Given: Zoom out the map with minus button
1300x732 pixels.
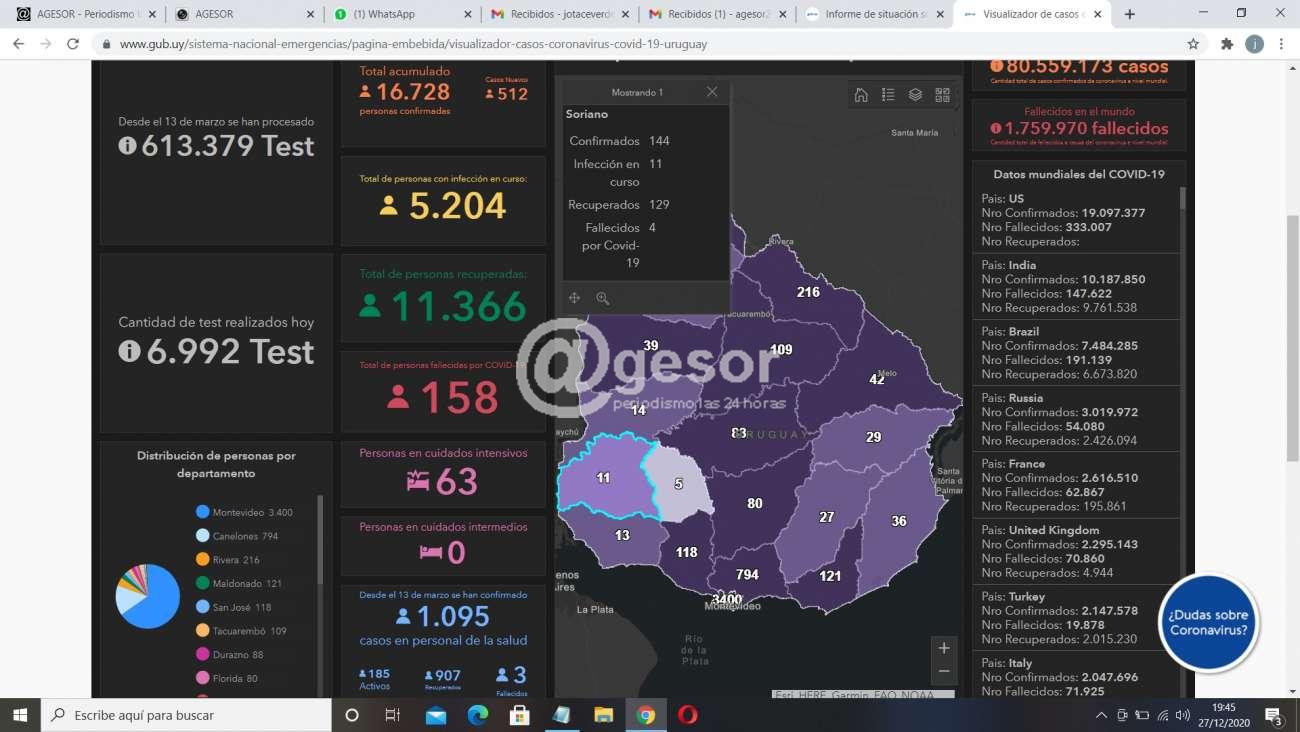Looking at the screenshot, I should click(943, 672).
